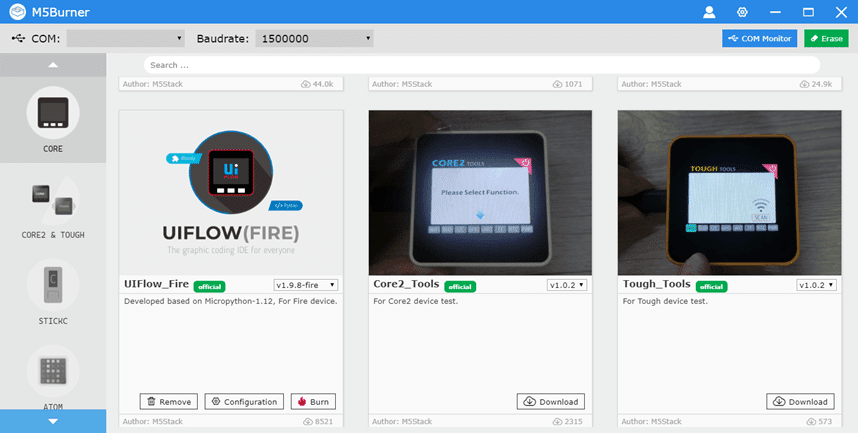
Task: Minimize the M5Burner window
Action: [x=775, y=12]
